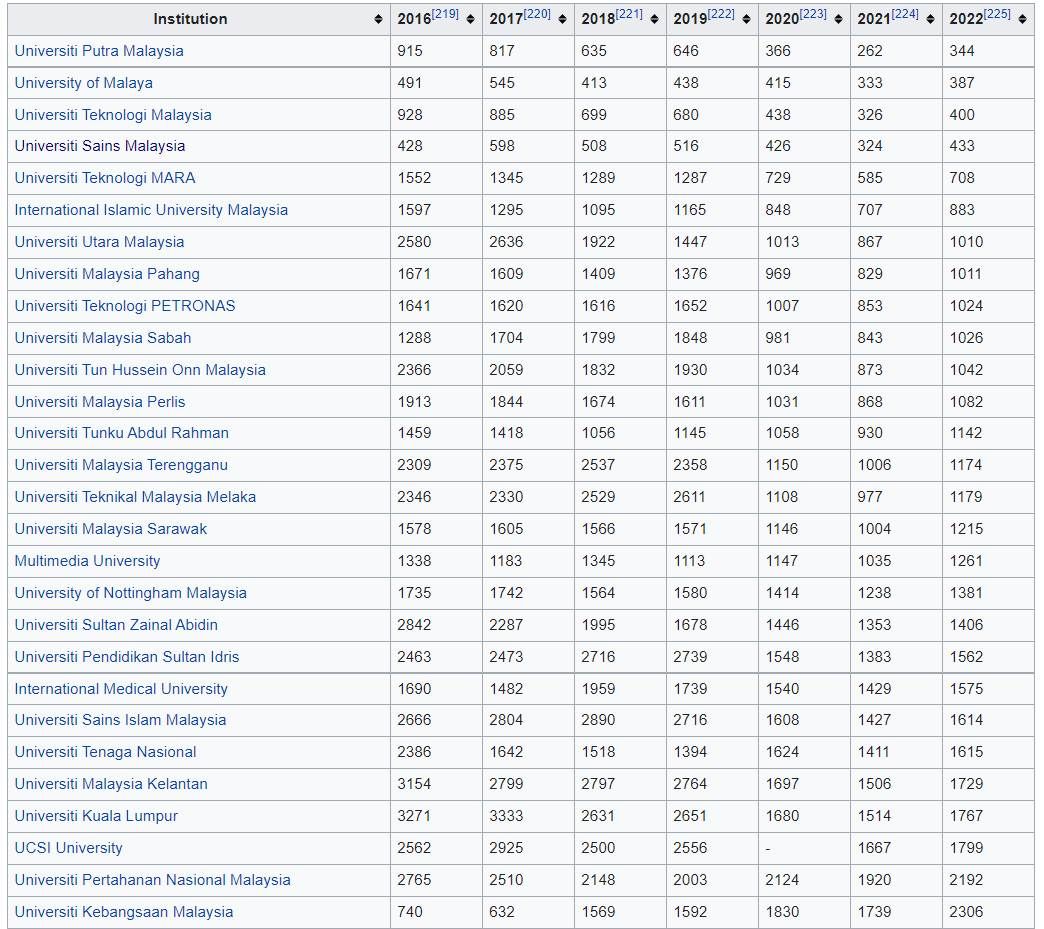The width and height of the screenshot is (1044, 929).
Task: Open Universiti Malaysia Pahang link
Action: (107, 274)
